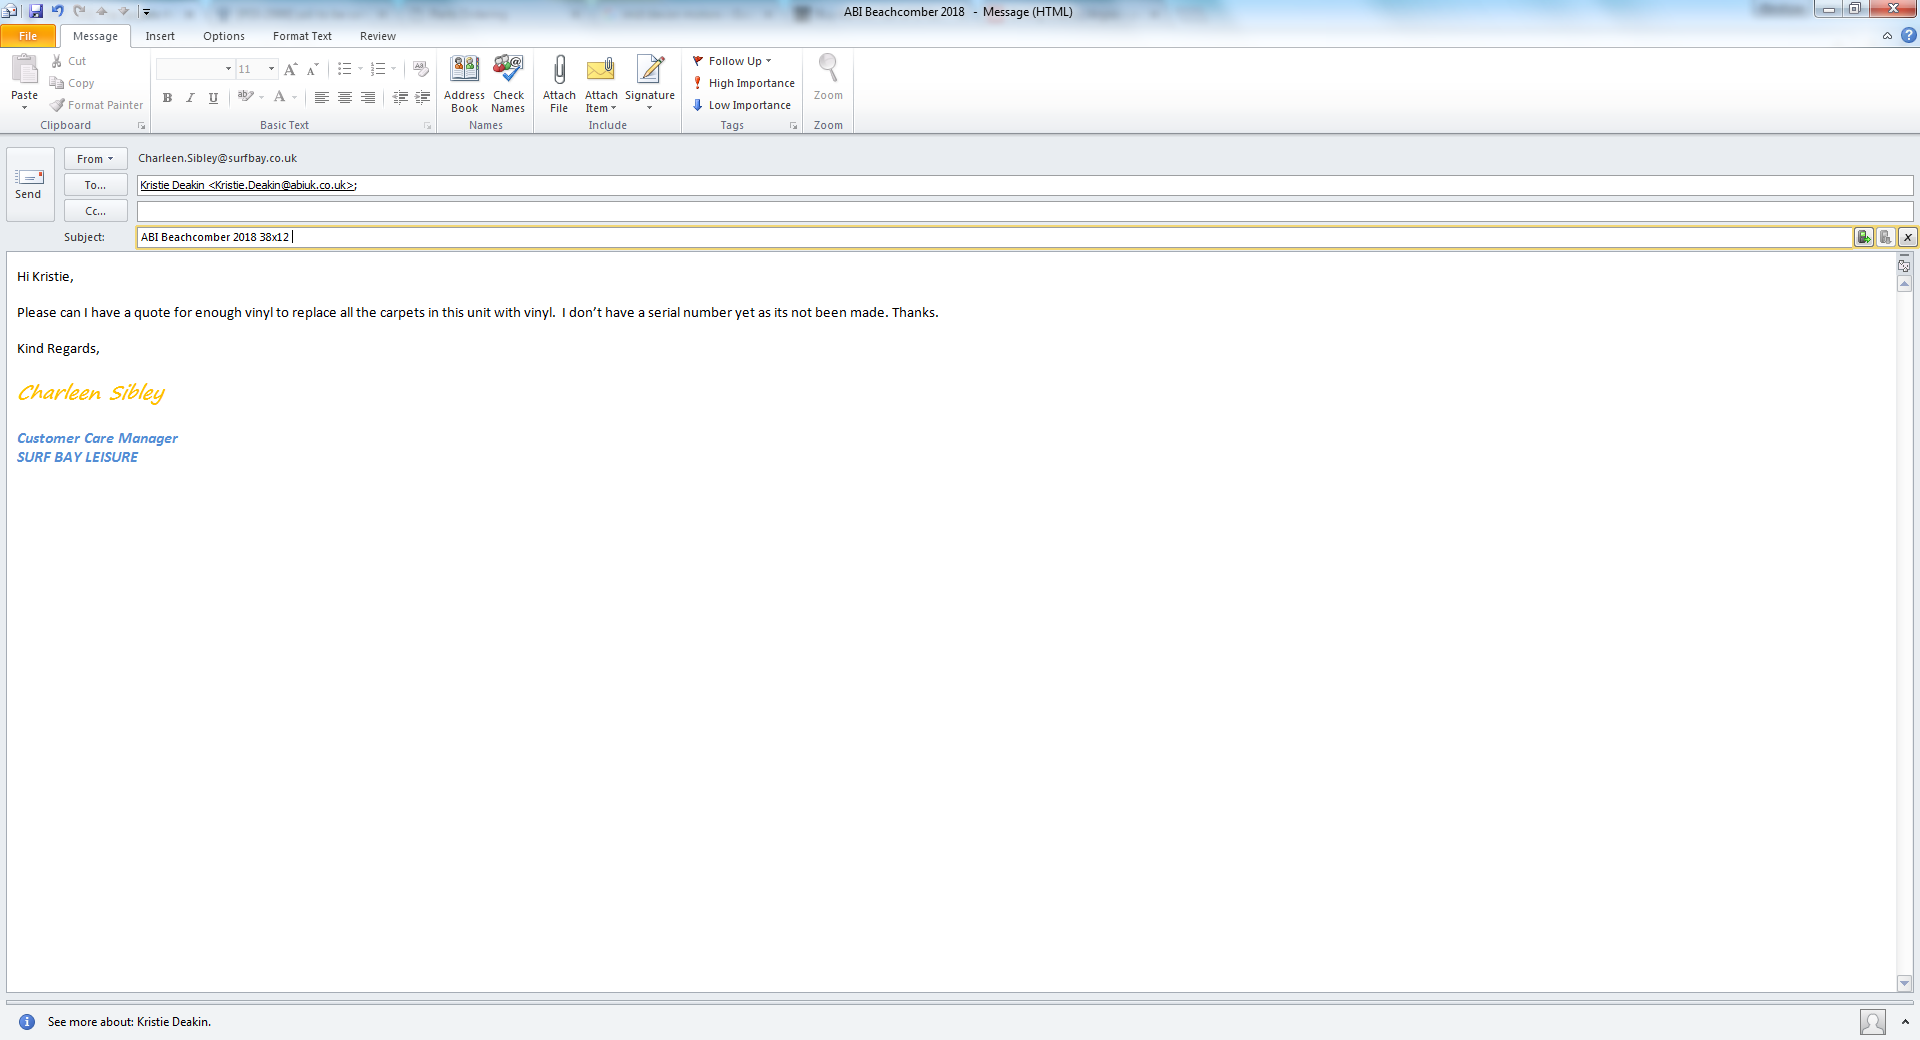Toggle Bold text formatting
Screen dimensions: 1920x1040
pyautogui.click(x=167, y=98)
